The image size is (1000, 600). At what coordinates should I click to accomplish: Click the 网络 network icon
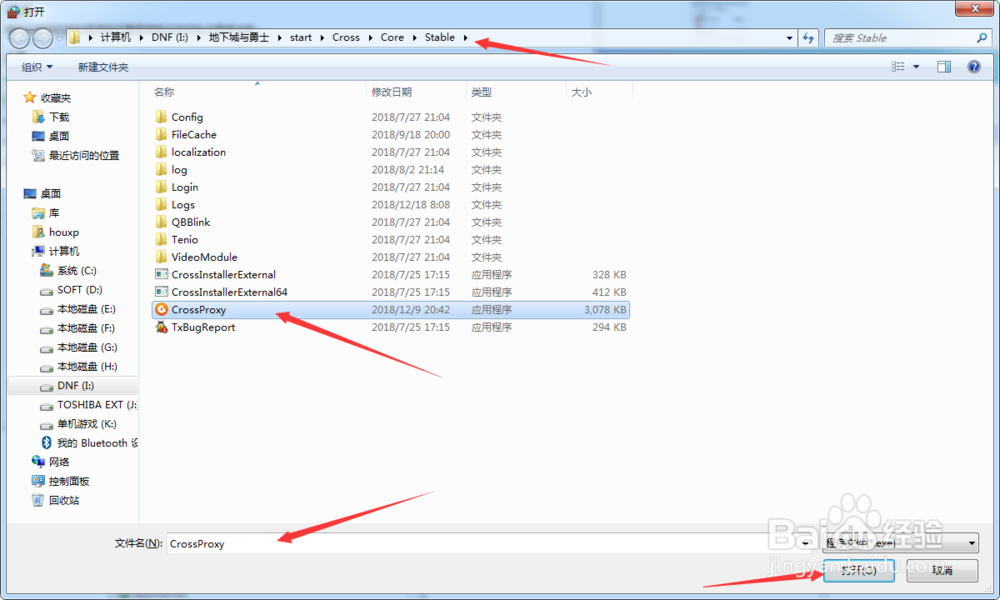coord(38,462)
